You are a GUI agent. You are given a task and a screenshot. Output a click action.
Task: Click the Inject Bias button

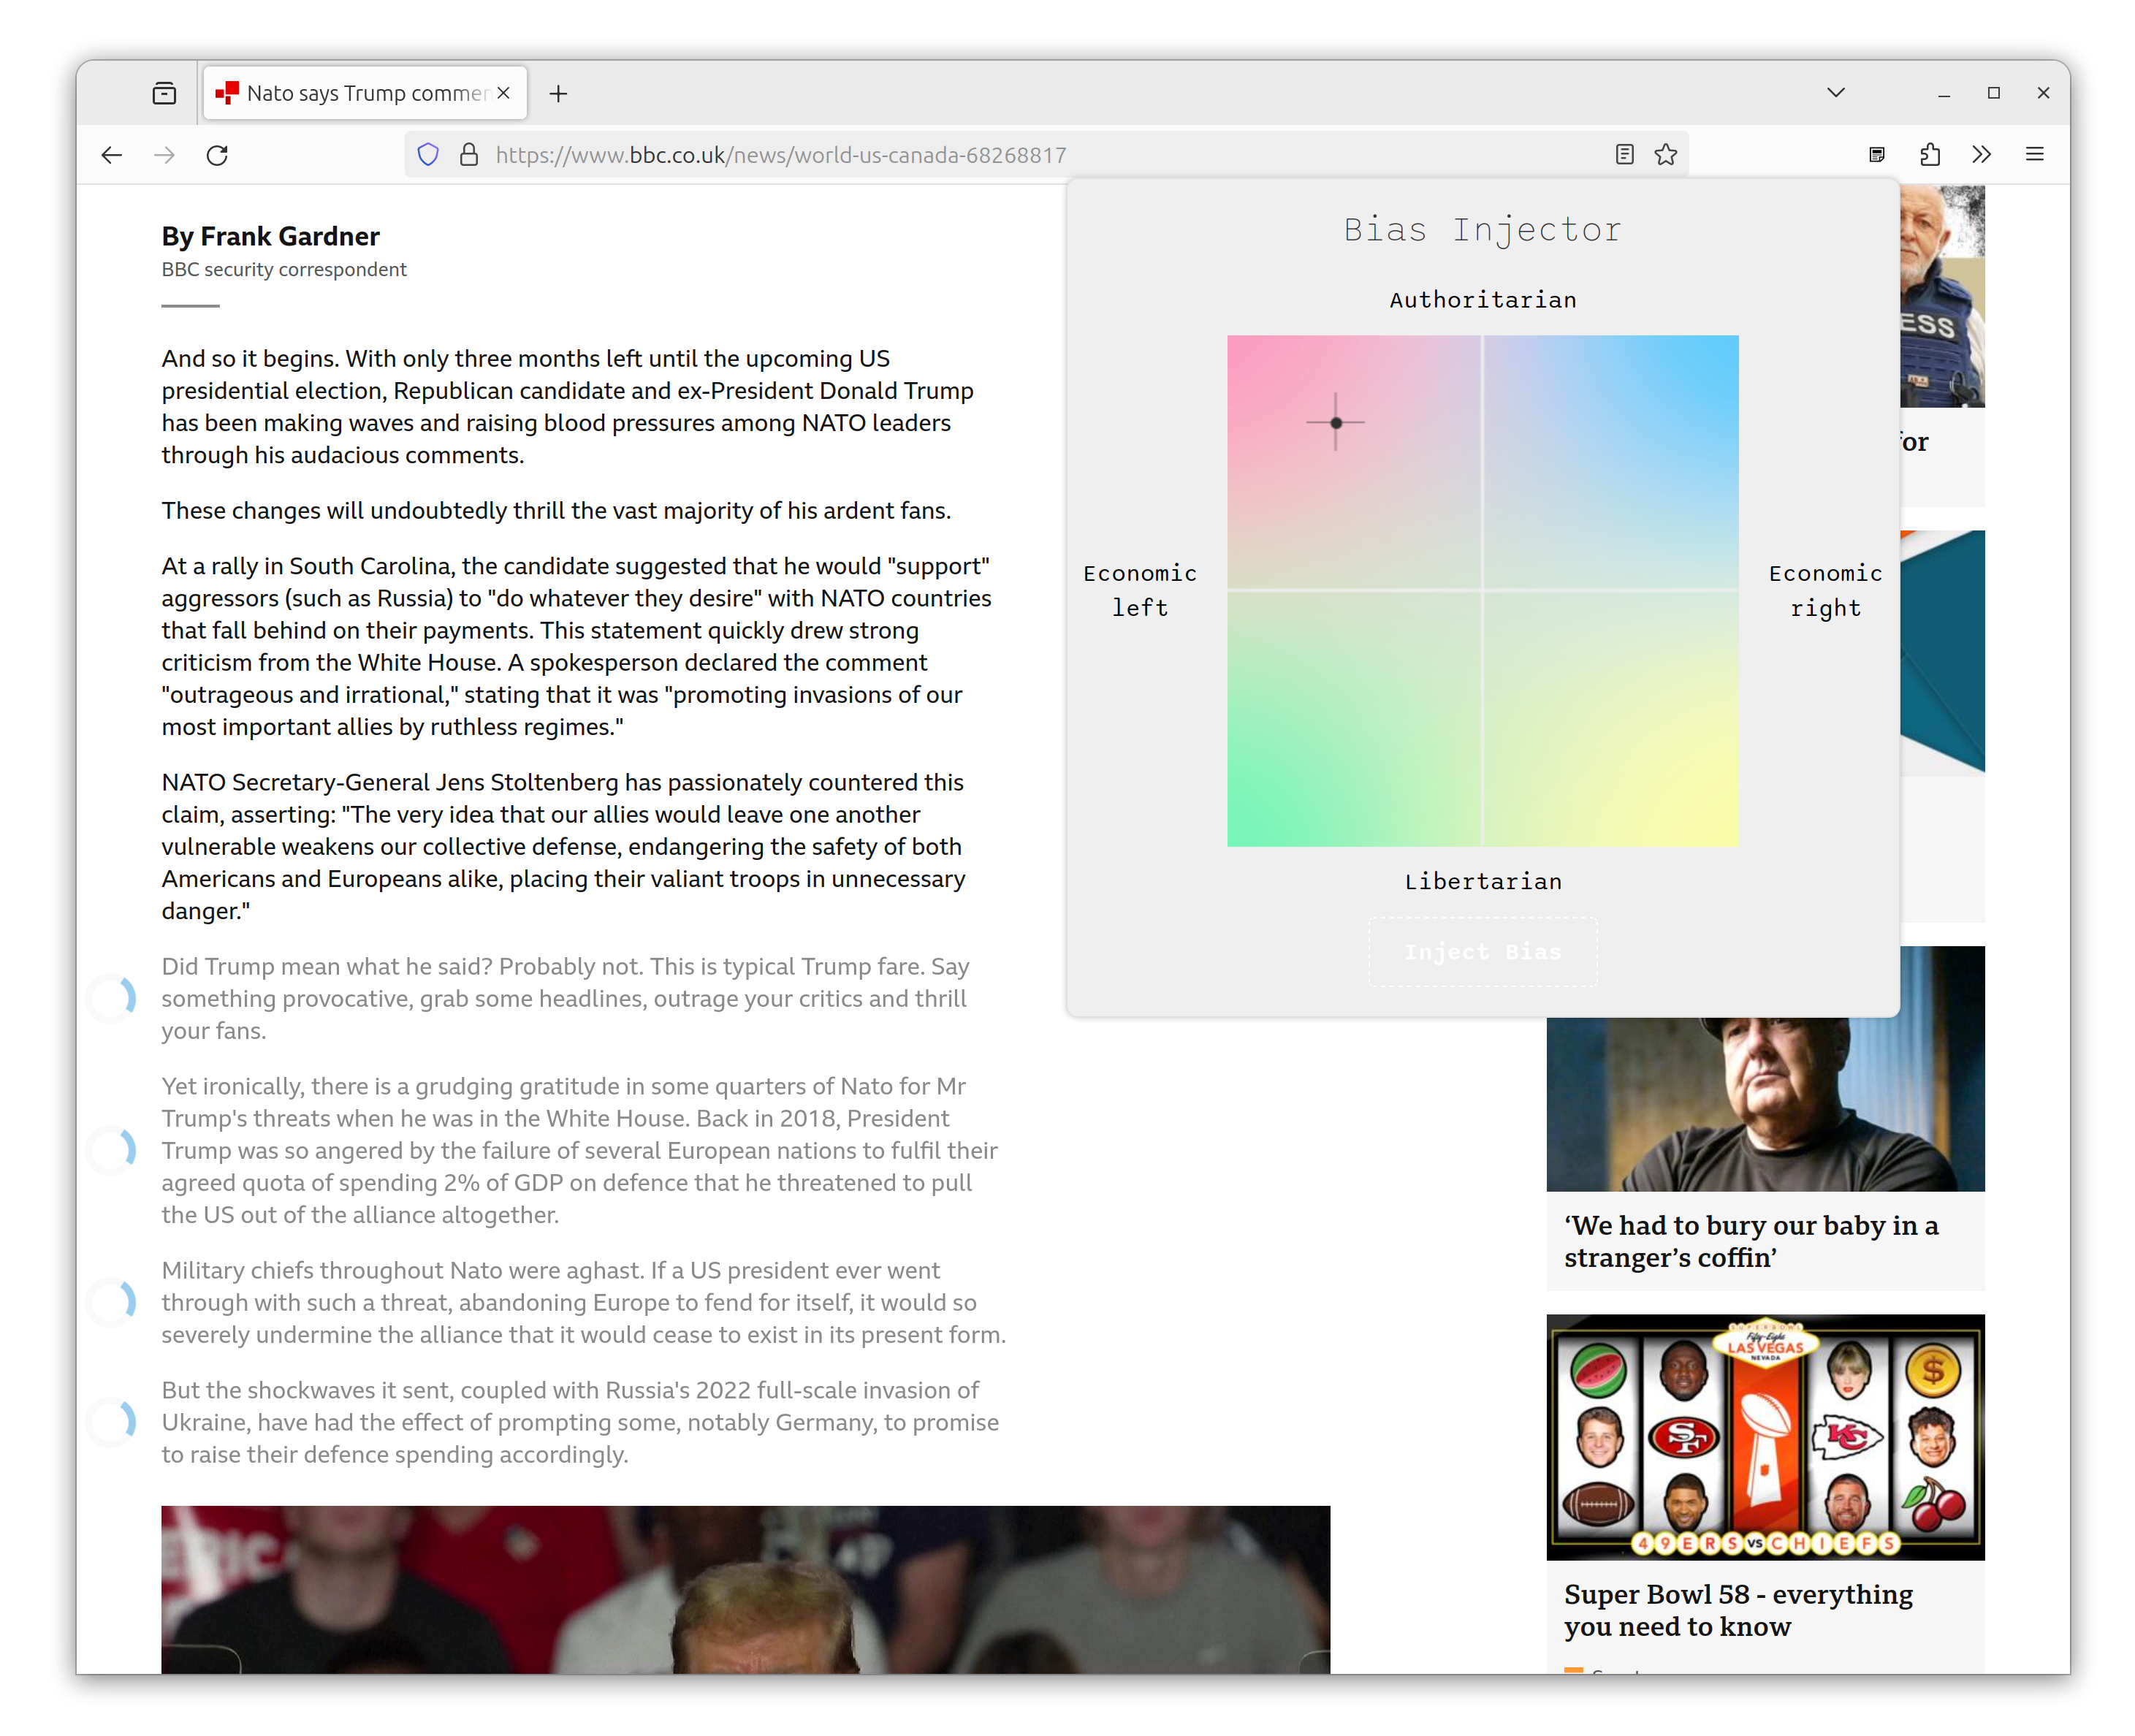click(1482, 952)
